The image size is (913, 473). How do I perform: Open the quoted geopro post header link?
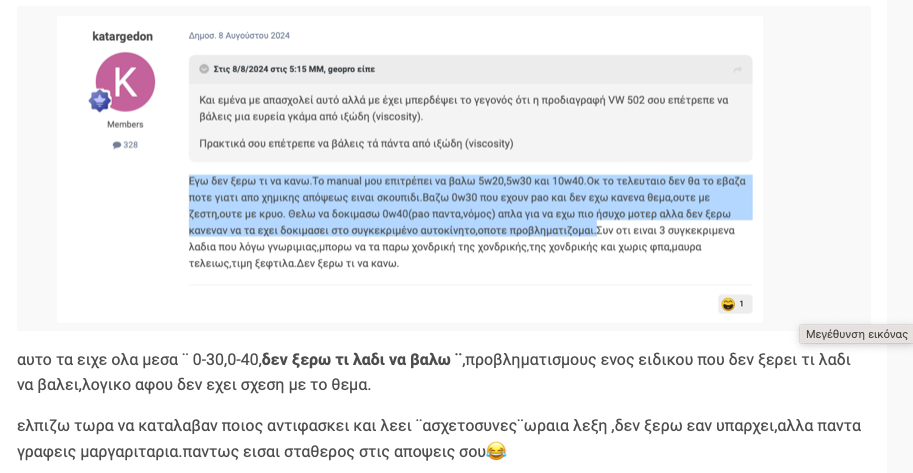click(x=294, y=69)
